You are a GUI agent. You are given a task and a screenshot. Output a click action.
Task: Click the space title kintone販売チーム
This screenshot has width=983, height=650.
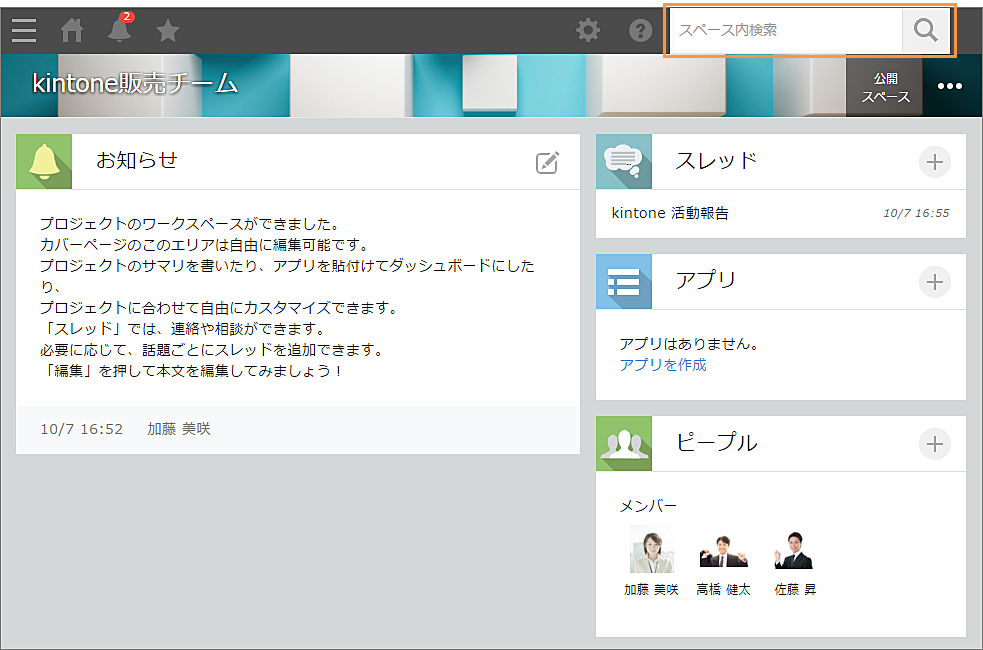pos(135,83)
